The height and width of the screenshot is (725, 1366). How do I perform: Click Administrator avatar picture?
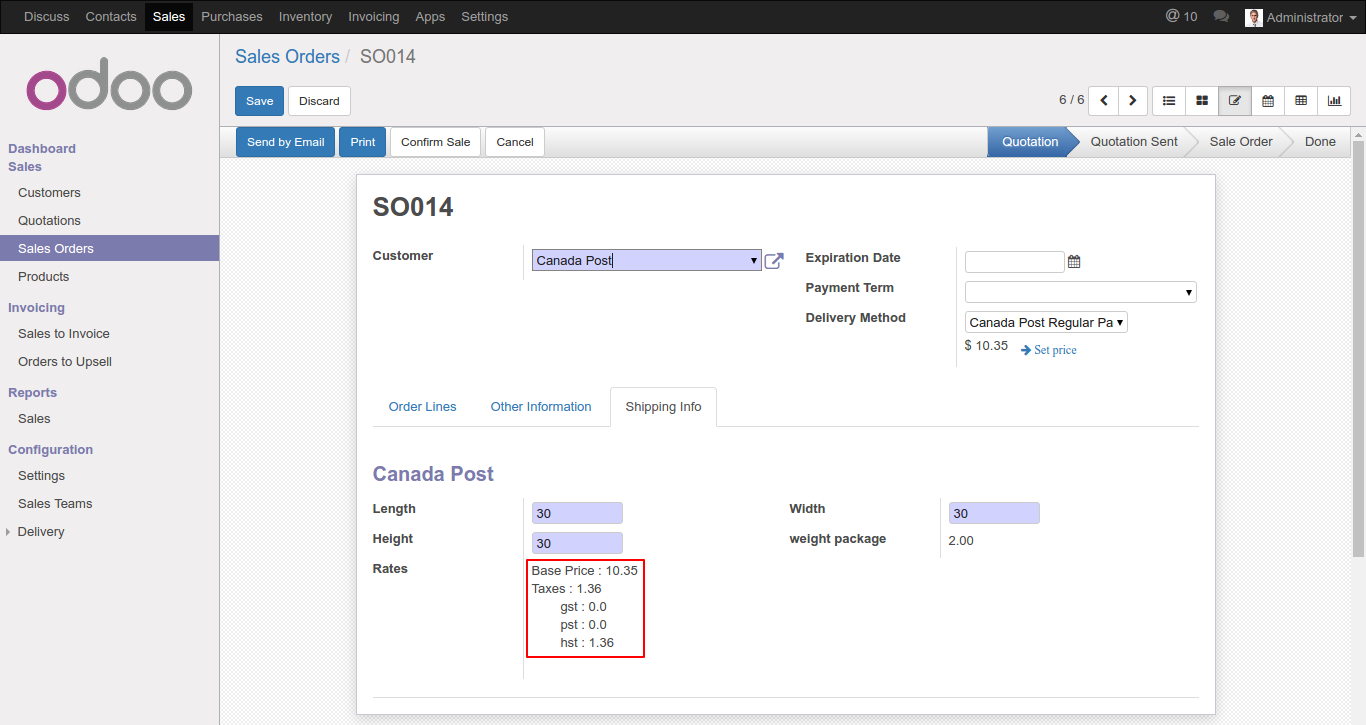coord(1253,17)
